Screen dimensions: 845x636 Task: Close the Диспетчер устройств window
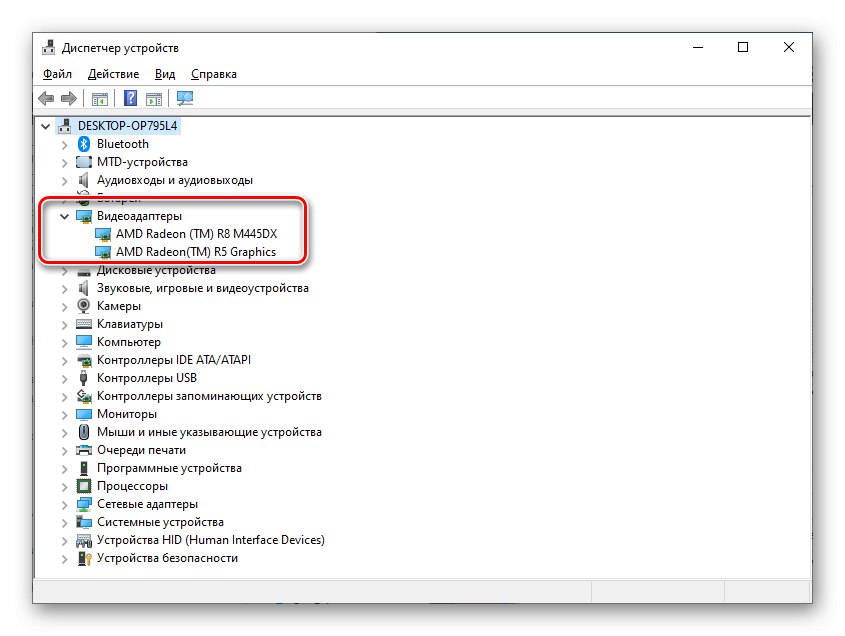(789, 47)
